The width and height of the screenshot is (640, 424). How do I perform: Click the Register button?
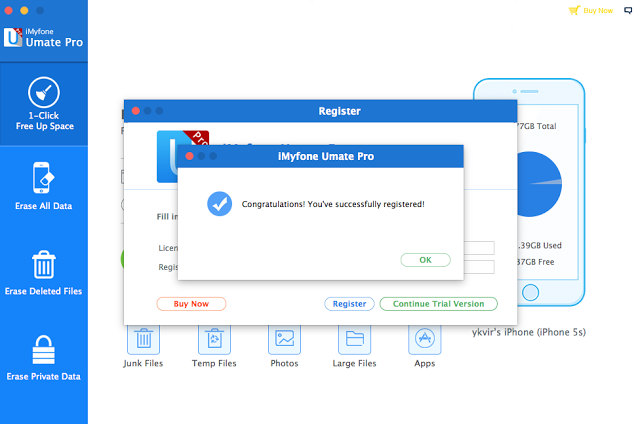(349, 304)
